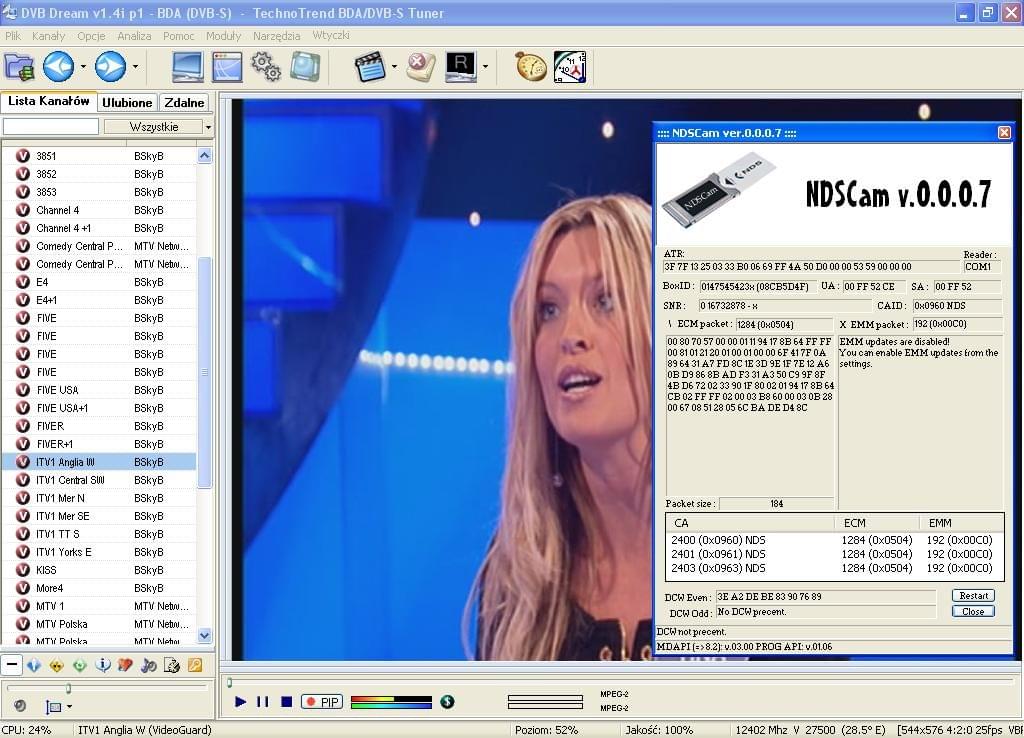
Task: Click the volume slider handle
Action: (x=68, y=688)
